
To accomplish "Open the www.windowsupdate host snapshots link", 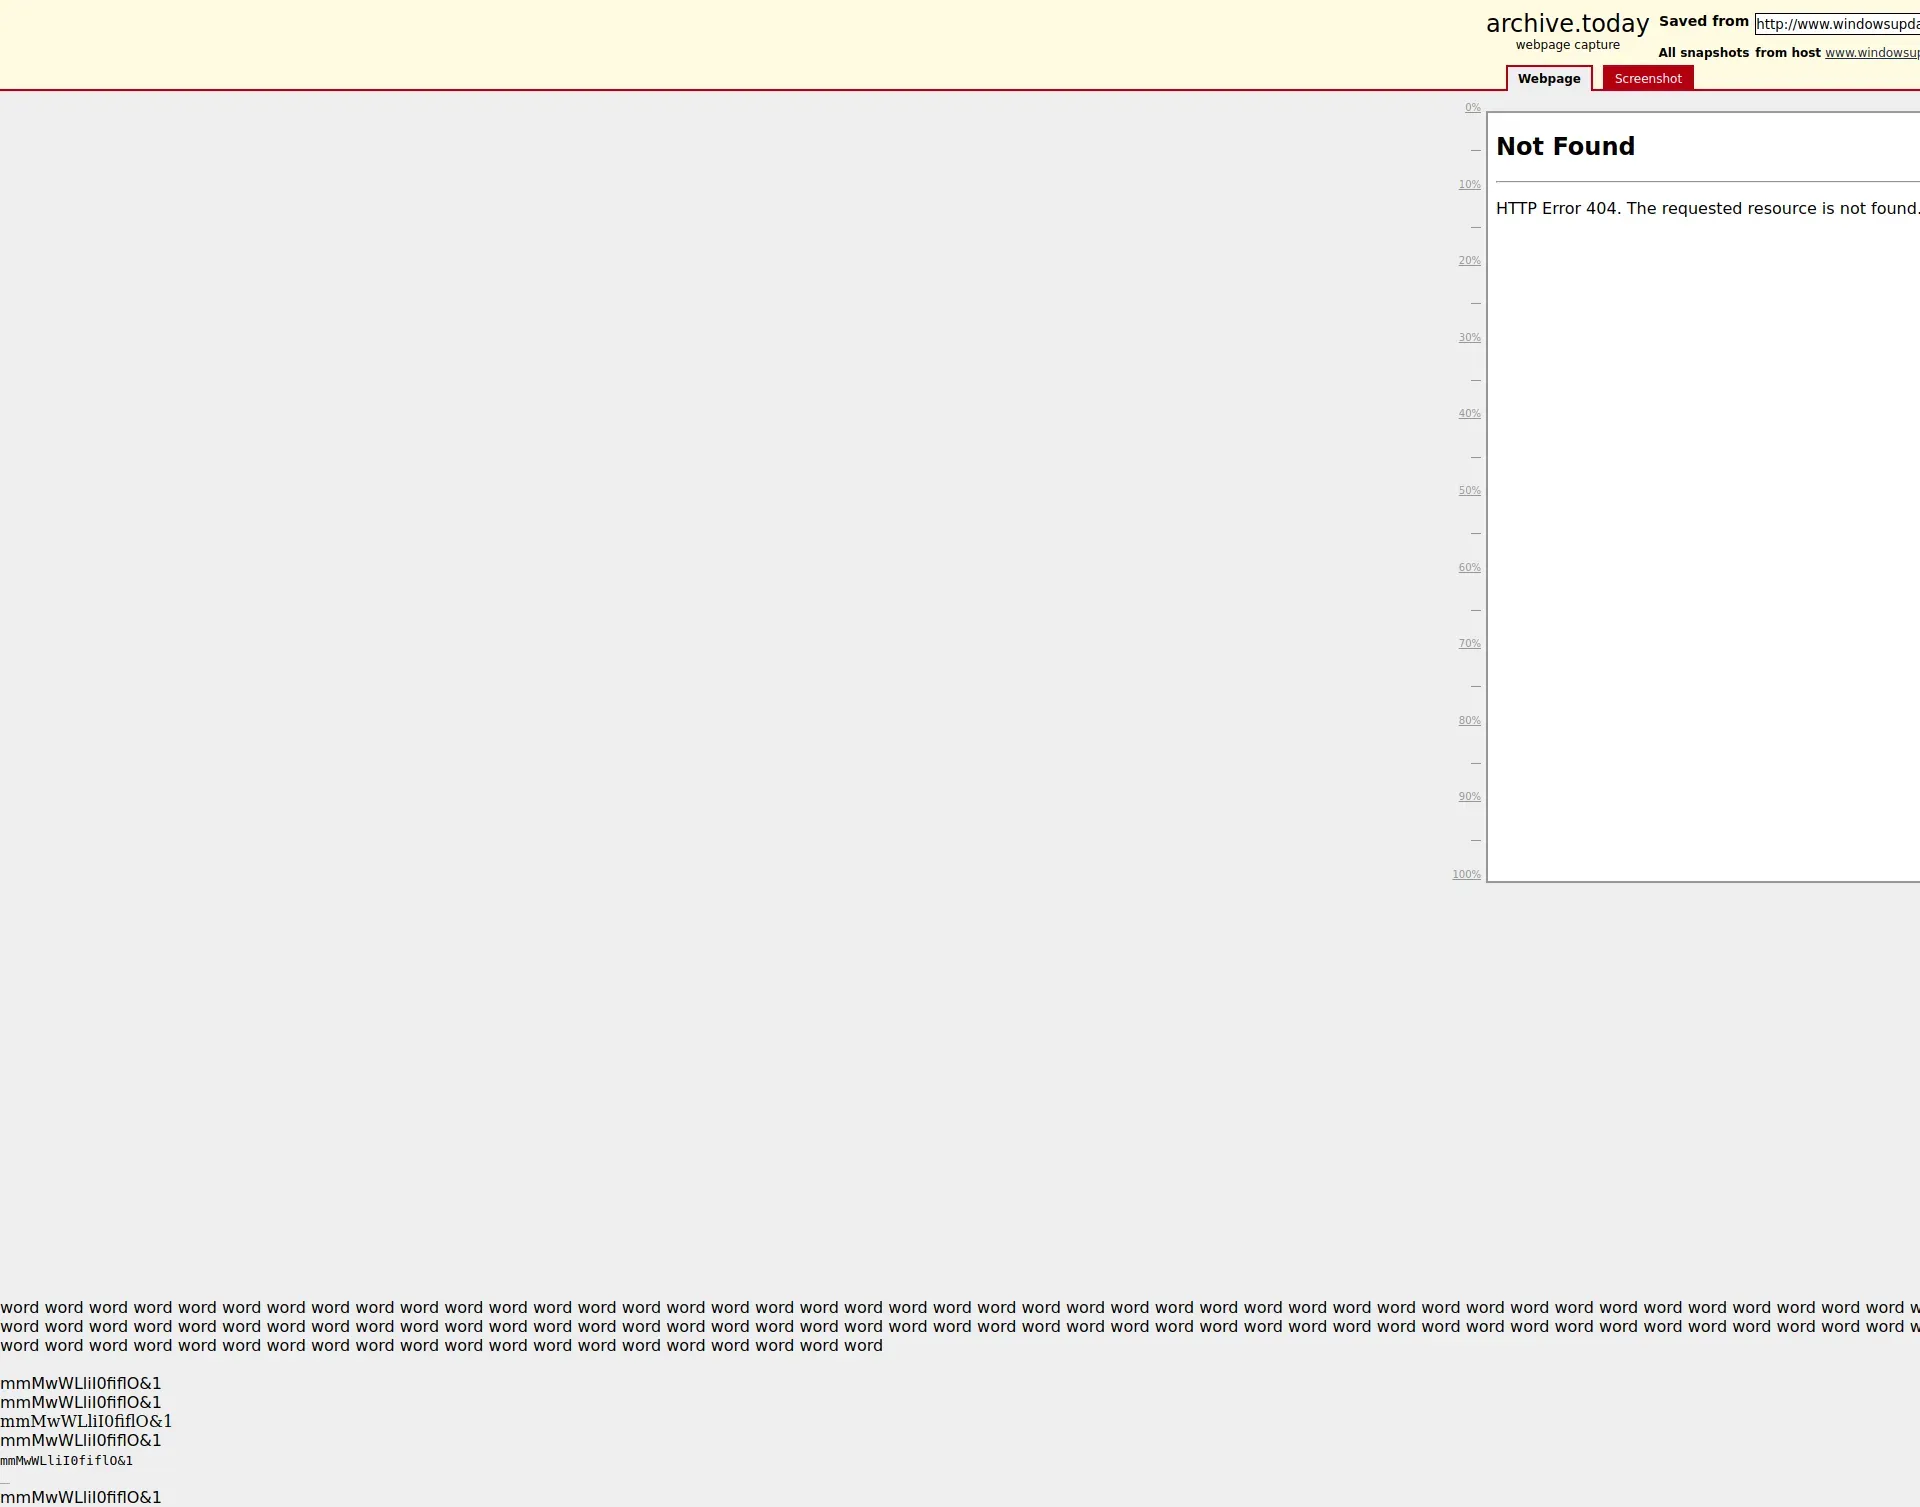I will 1871,53.
